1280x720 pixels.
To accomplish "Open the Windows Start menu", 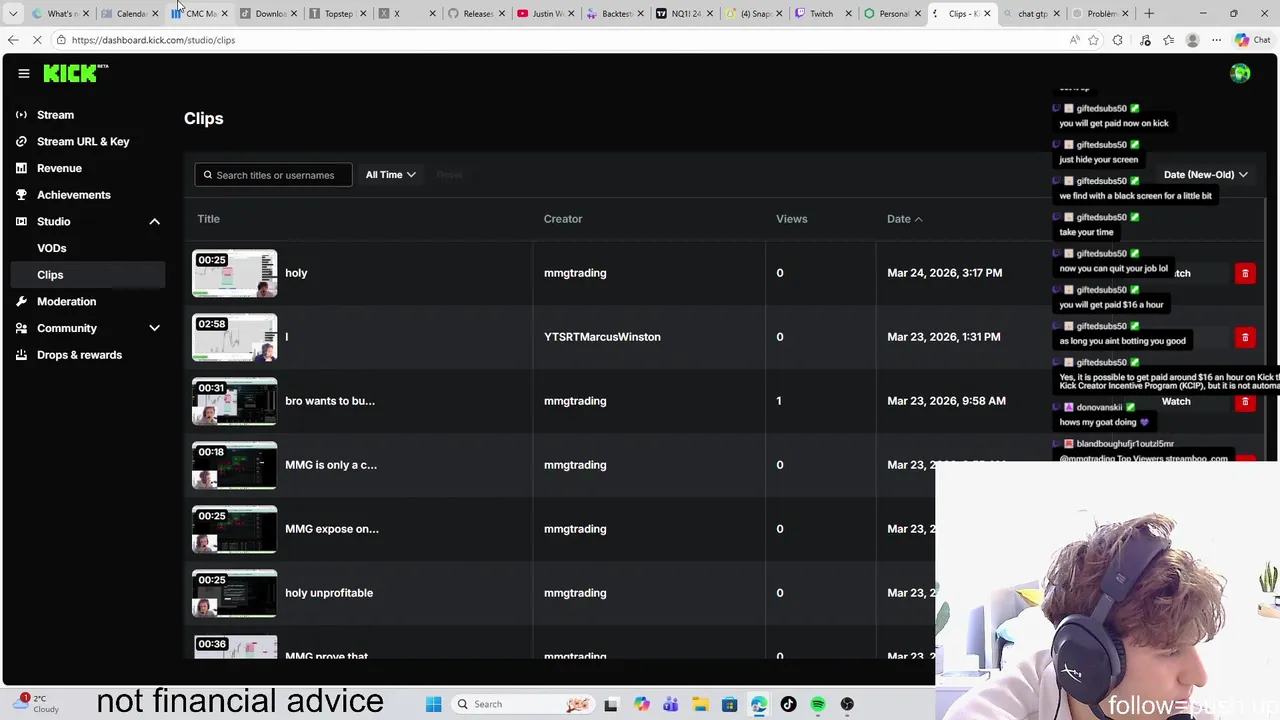I will [433, 704].
